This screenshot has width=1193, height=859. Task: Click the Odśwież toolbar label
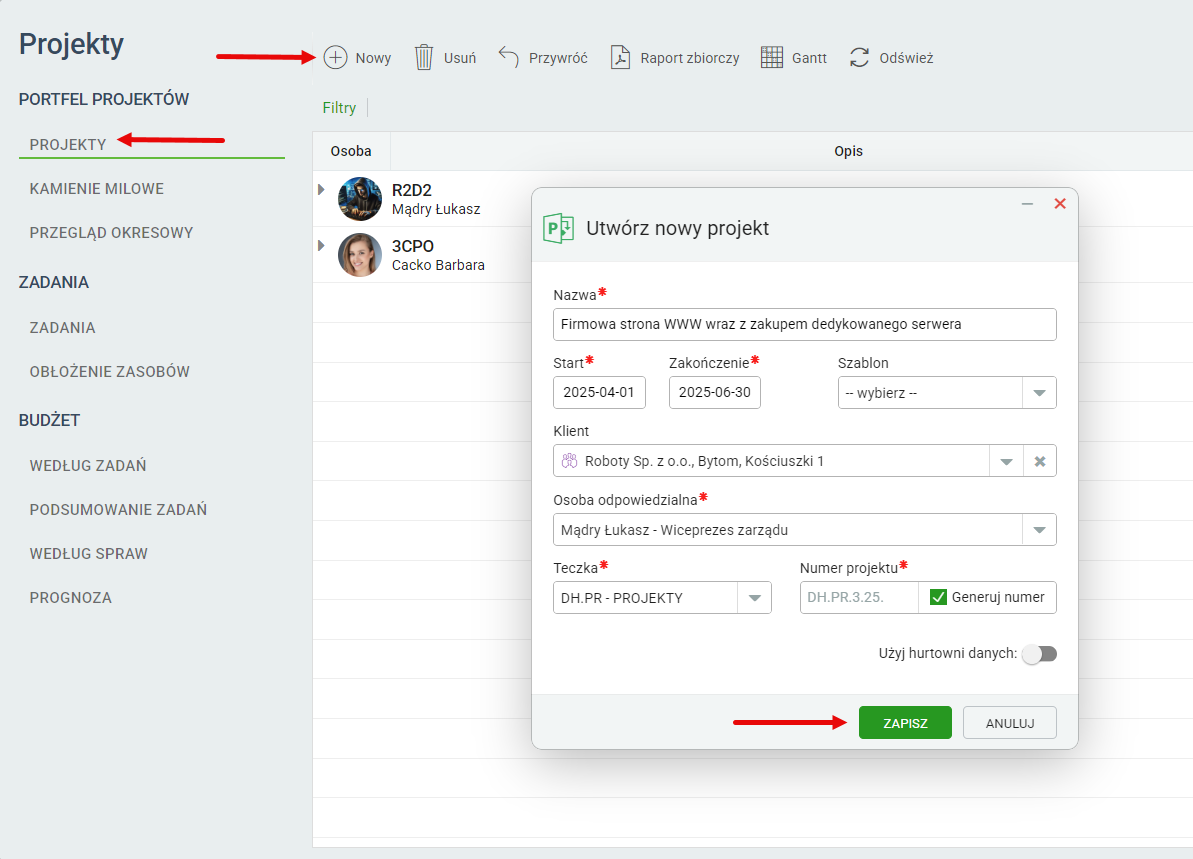coord(906,59)
